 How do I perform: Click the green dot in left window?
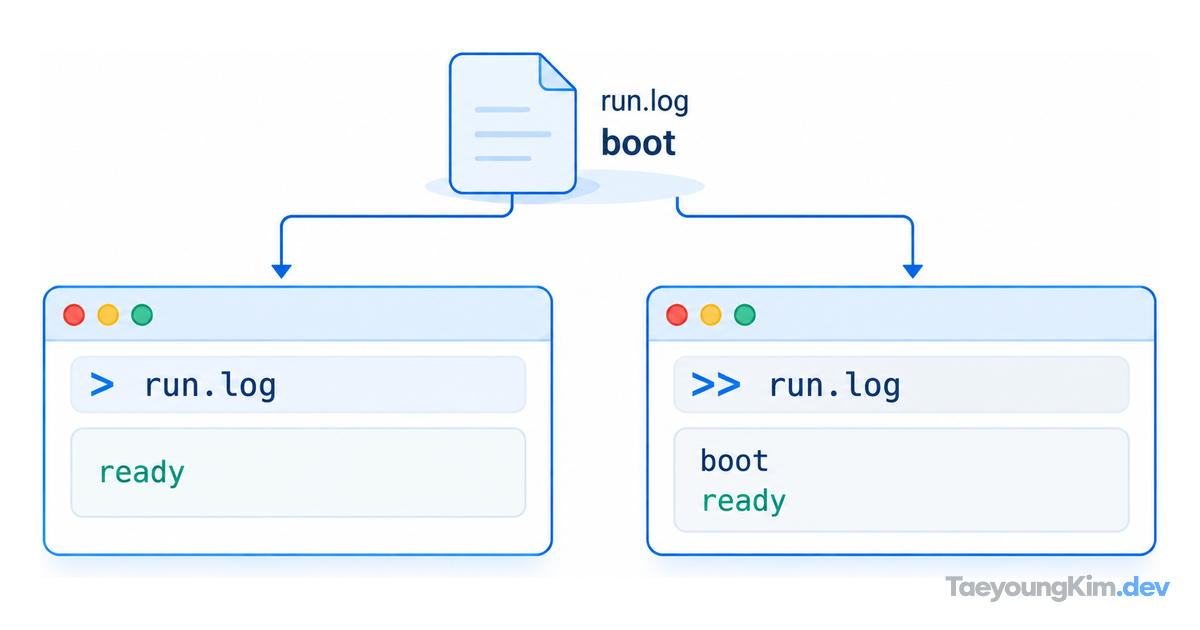pyautogui.click(x=142, y=315)
